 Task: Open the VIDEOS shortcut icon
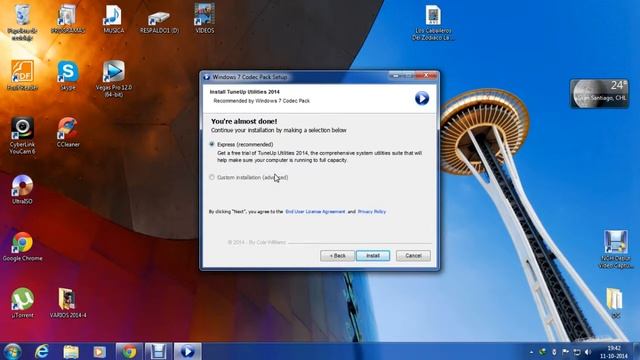204,19
